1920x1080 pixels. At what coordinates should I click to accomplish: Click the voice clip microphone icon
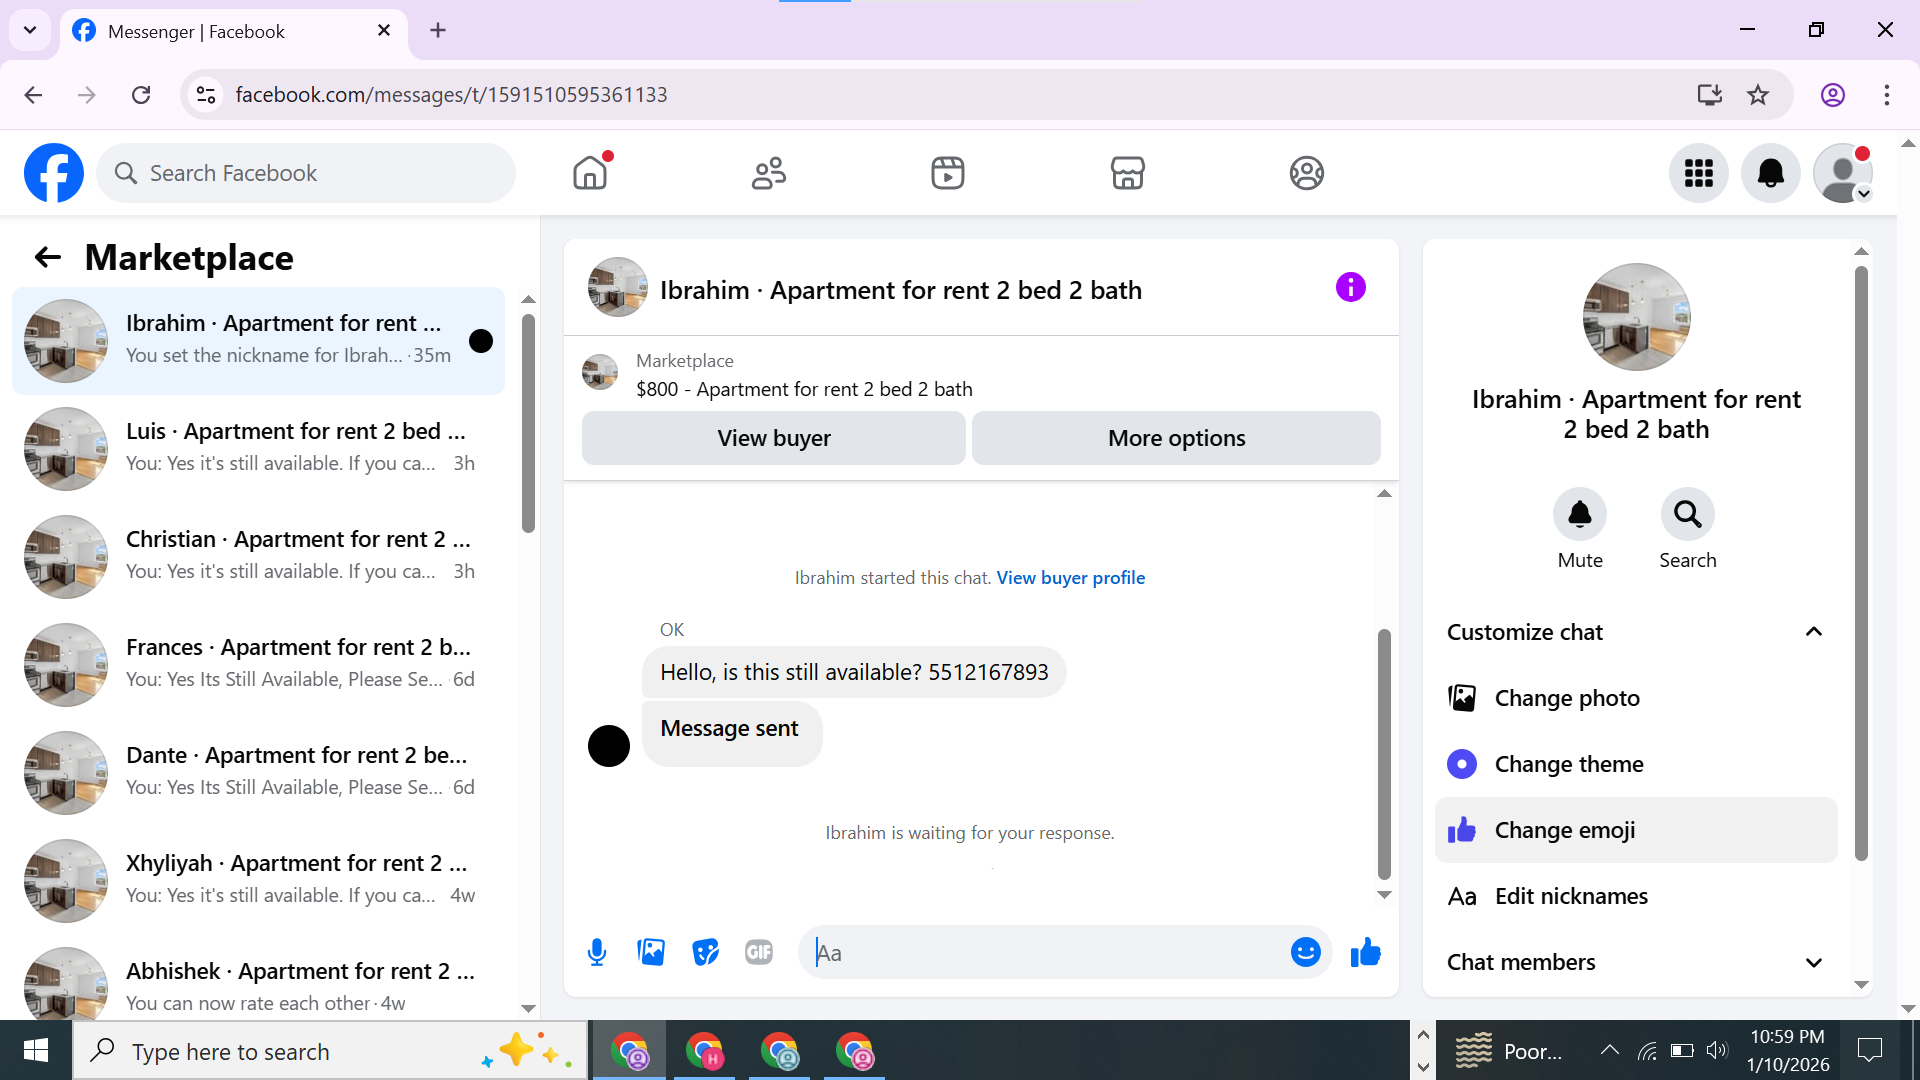tap(597, 952)
